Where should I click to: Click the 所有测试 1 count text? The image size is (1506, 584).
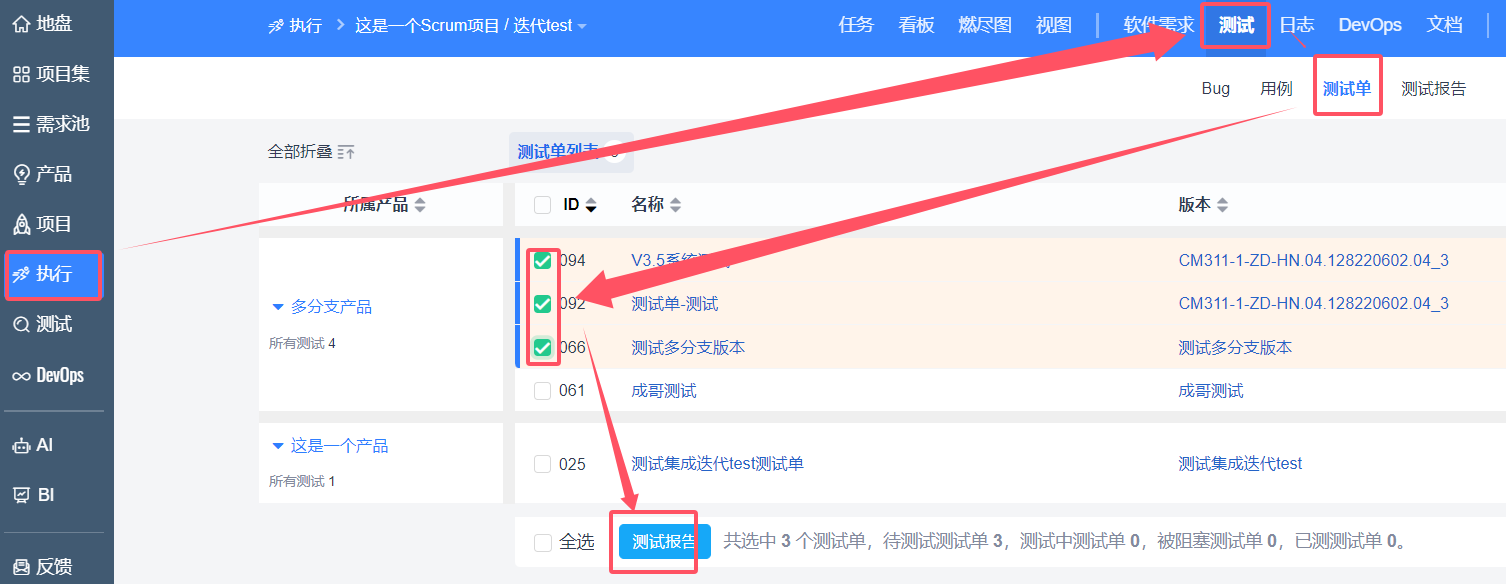(302, 481)
